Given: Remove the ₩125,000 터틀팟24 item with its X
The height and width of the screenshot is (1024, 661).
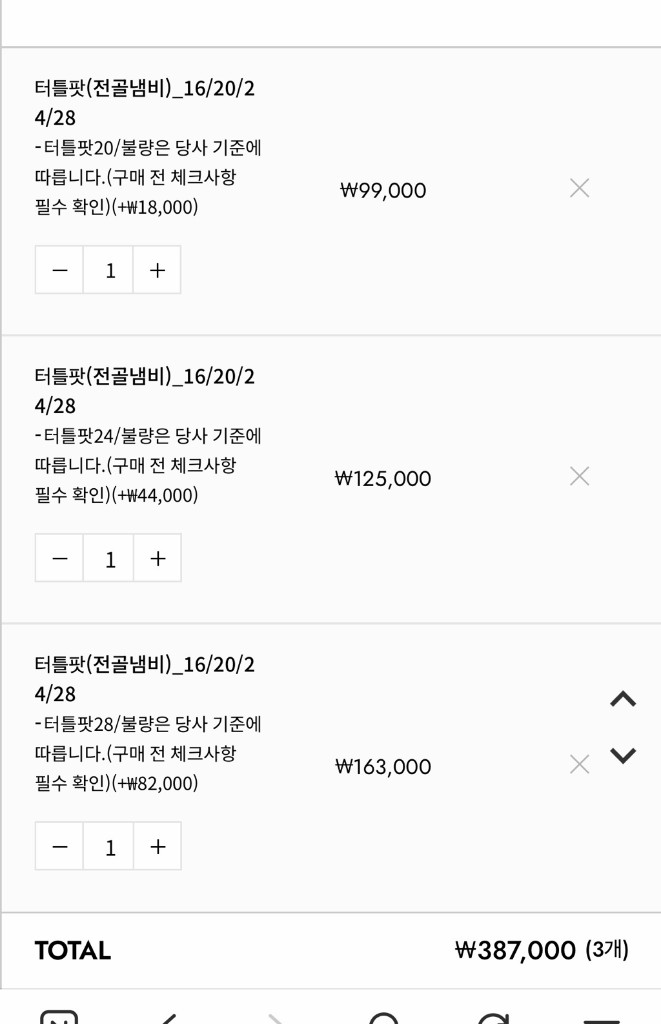Looking at the screenshot, I should [579, 476].
